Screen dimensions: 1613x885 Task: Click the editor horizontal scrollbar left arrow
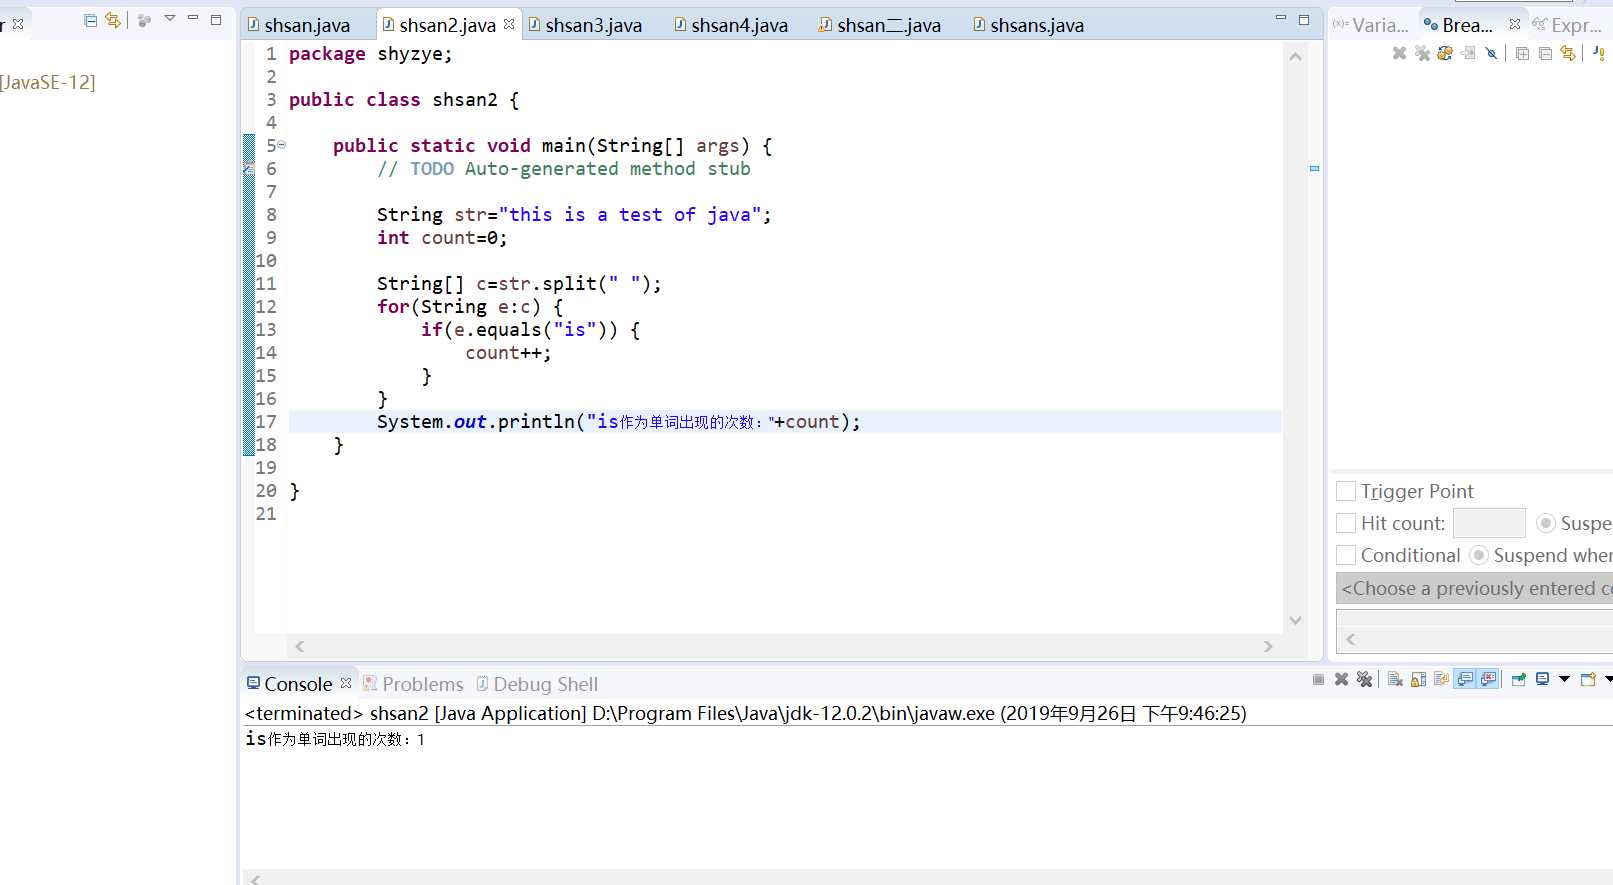point(300,647)
